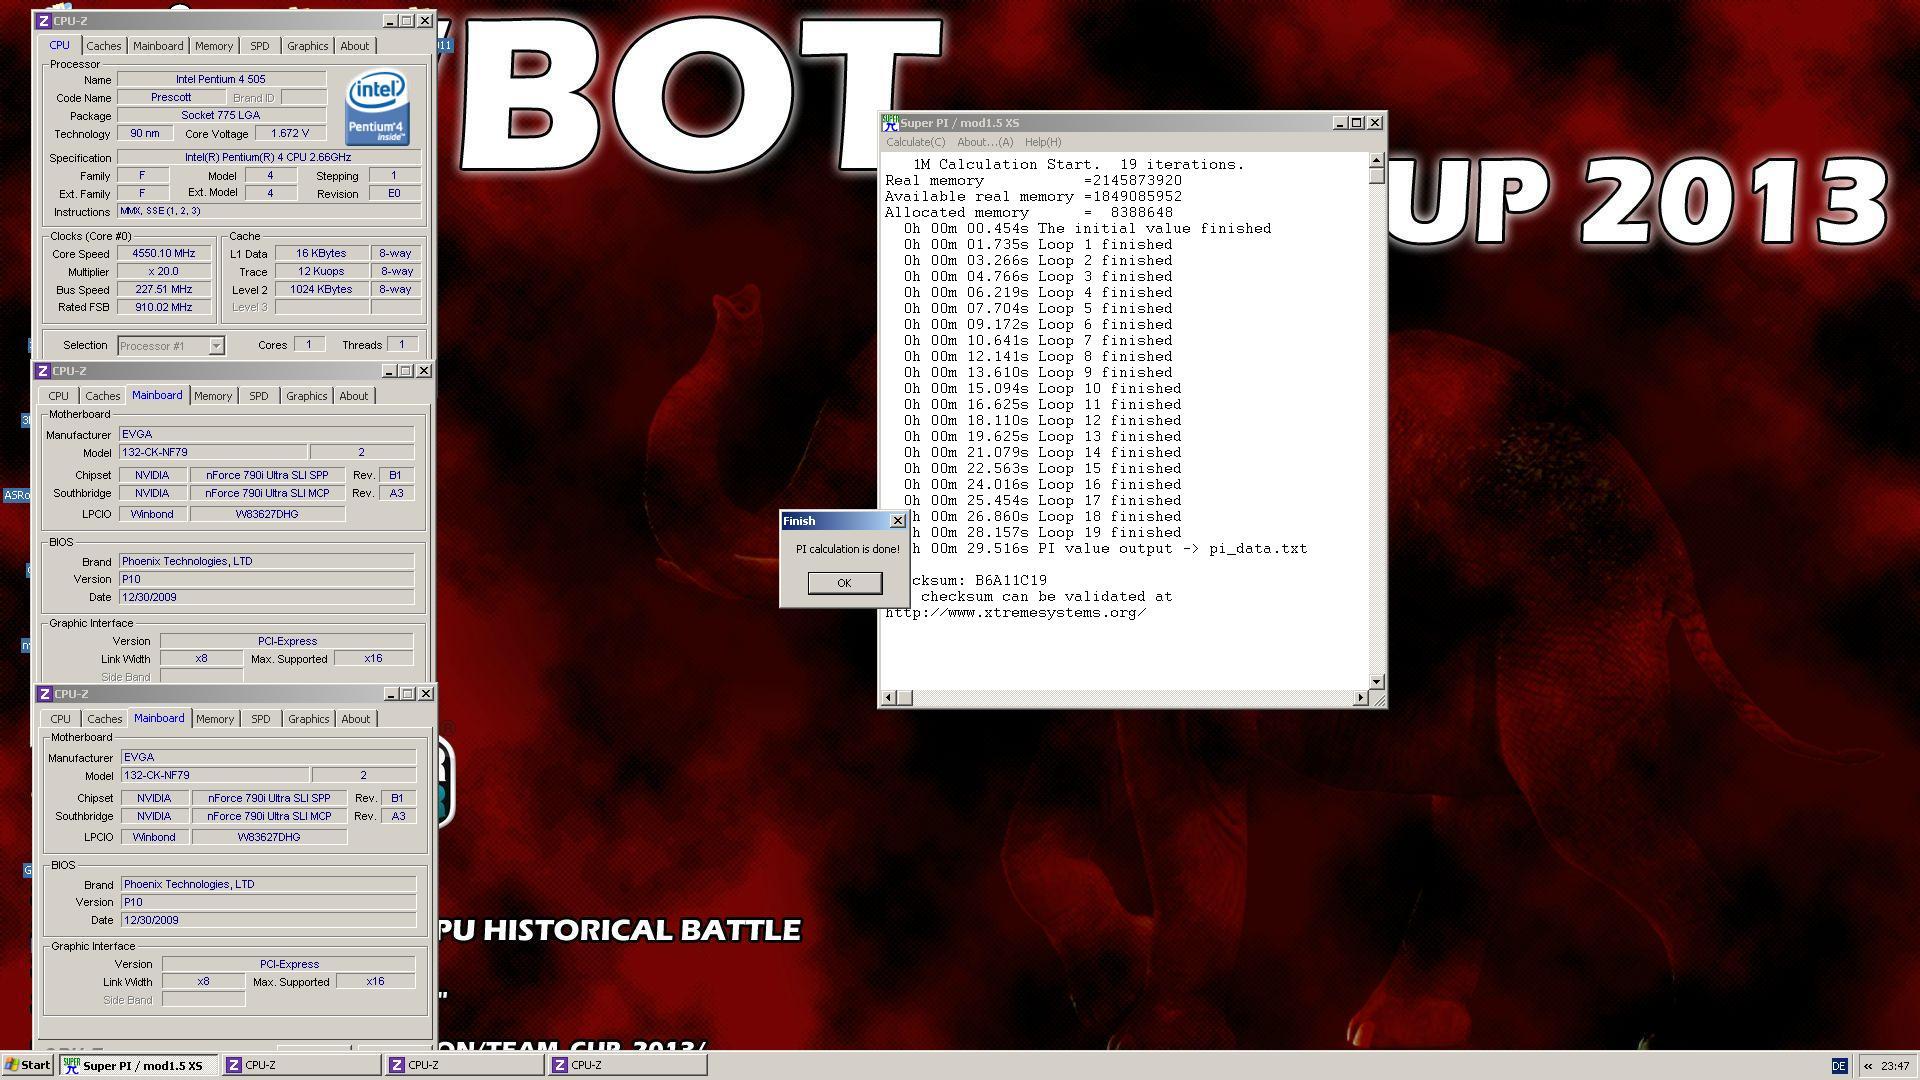Expand hidden tray icons with double chevron

coord(1867,1066)
